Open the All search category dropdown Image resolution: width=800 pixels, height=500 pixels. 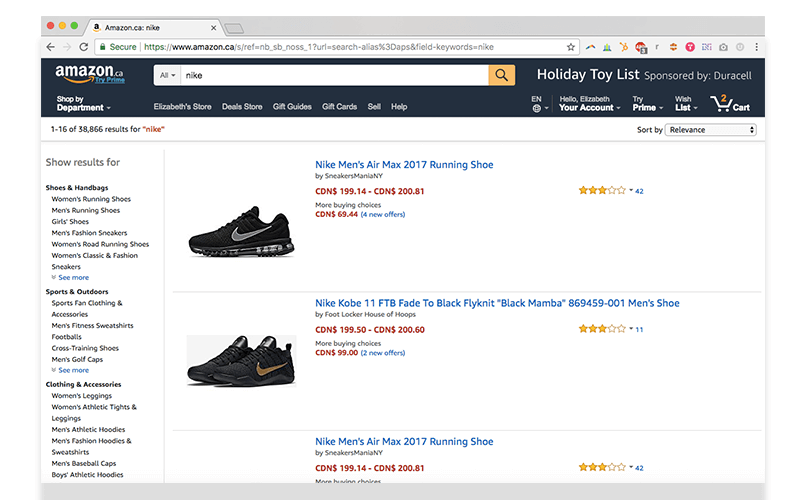pos(167,75)
